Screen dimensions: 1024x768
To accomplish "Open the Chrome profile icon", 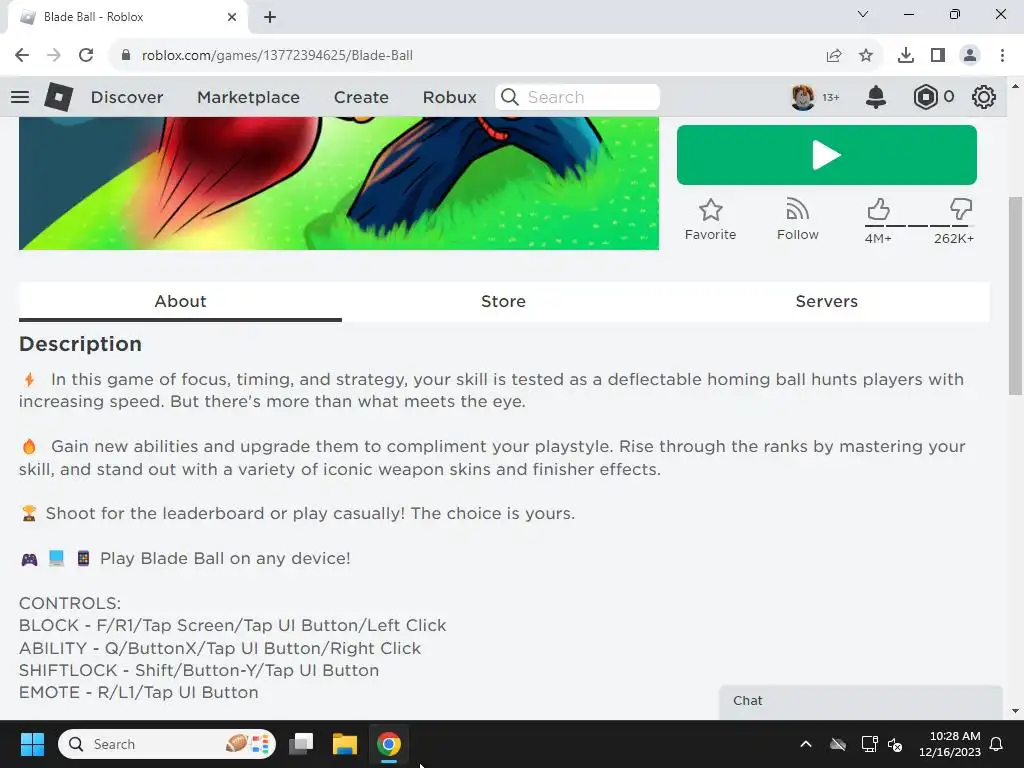I will 970,55.
